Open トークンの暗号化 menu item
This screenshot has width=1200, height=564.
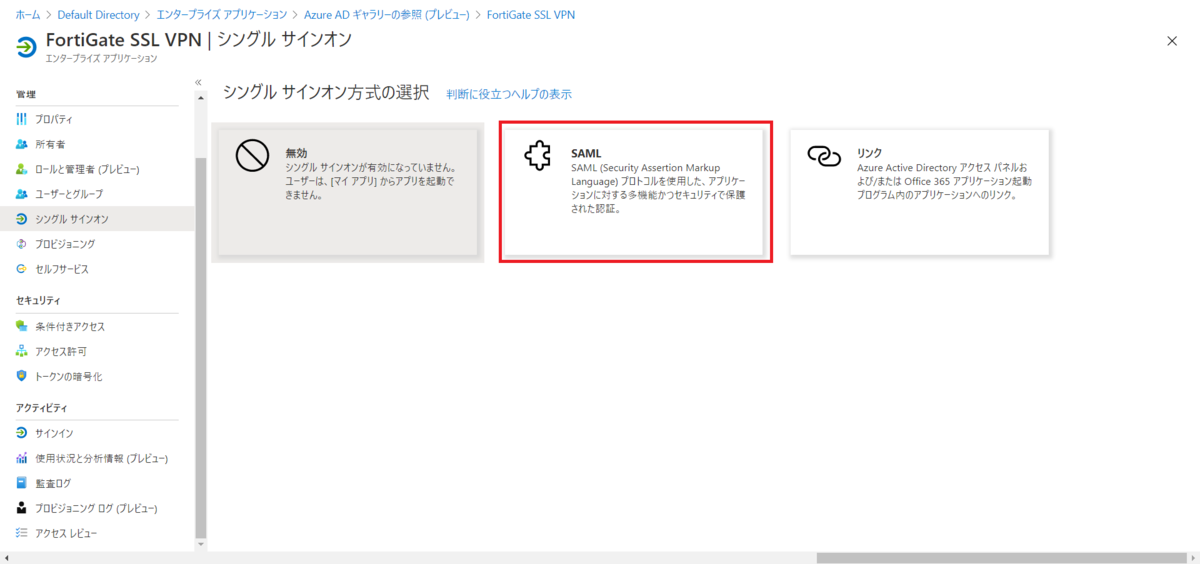point(97,376)
